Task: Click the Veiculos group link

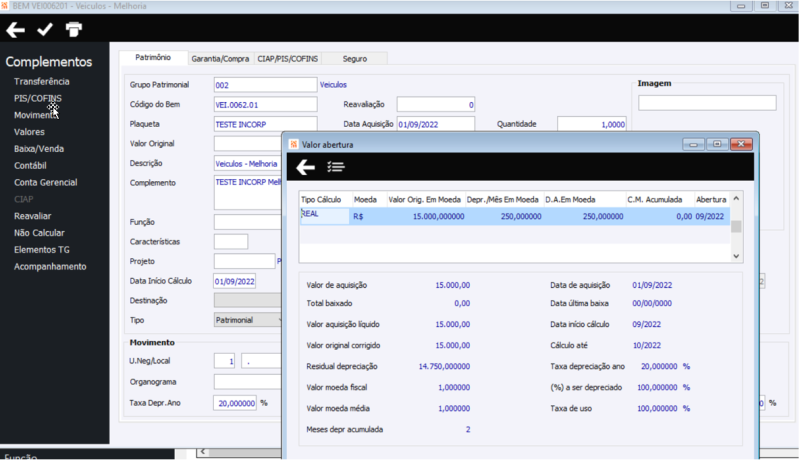Action: [333, 85]
